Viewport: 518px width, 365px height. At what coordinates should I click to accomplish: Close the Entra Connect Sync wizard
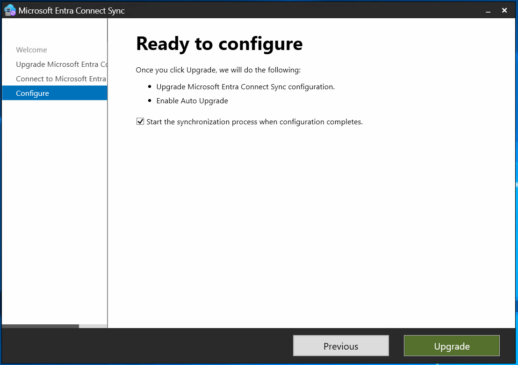[x=504, y=11]
